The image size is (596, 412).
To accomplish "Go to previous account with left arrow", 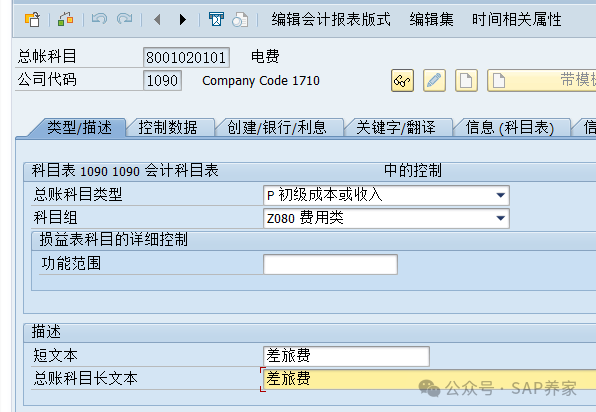I will coord(157,19).
